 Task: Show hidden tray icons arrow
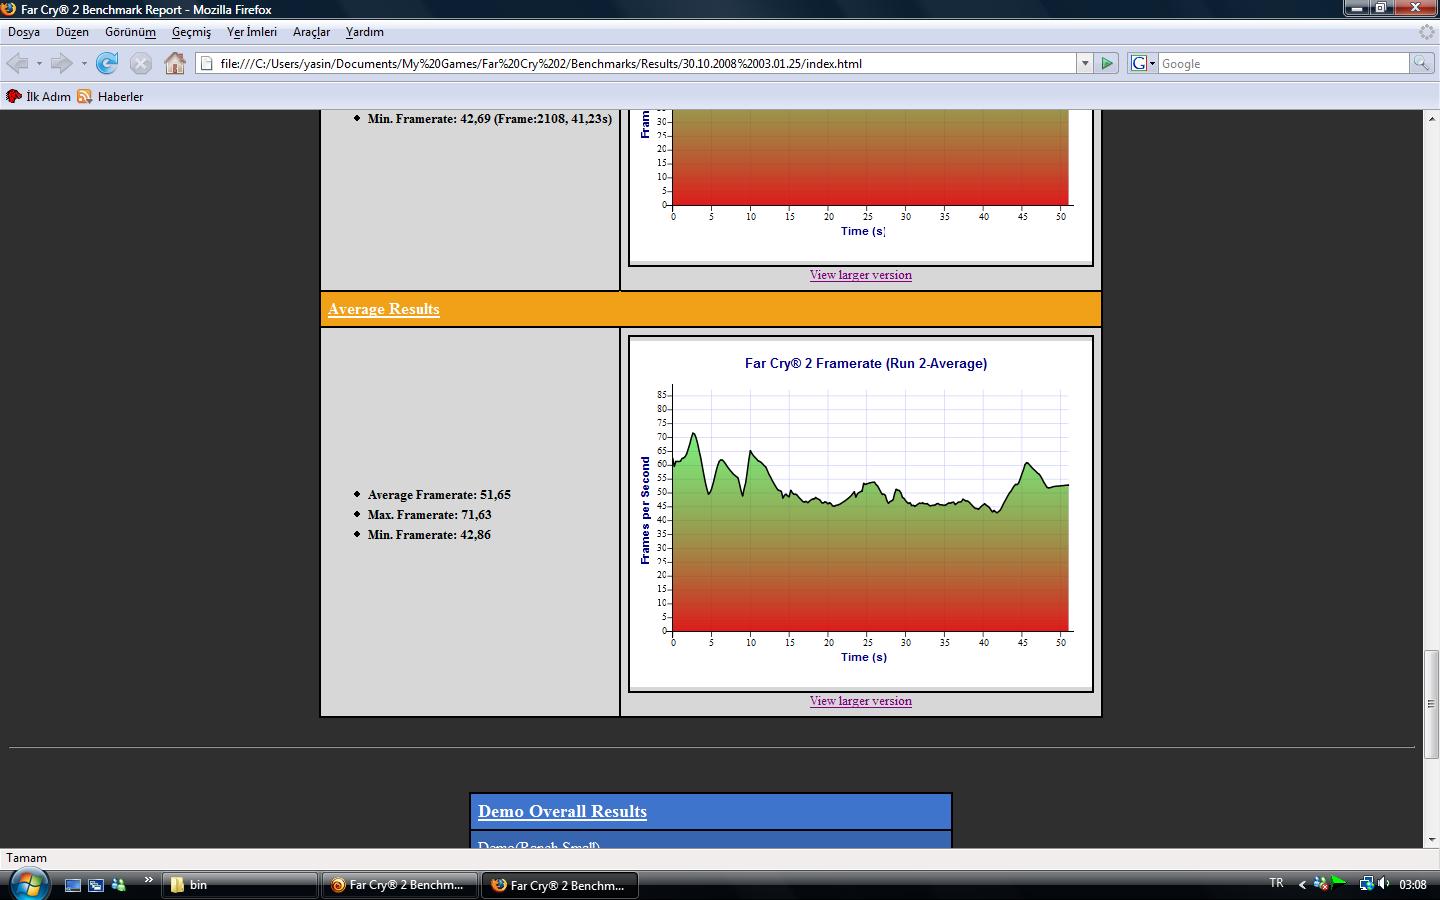point(1302,884)
